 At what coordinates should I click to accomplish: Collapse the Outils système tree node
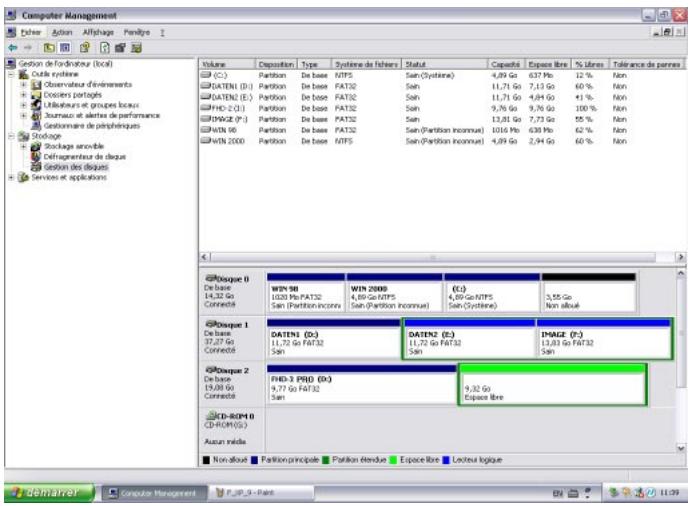pos(12,74)
